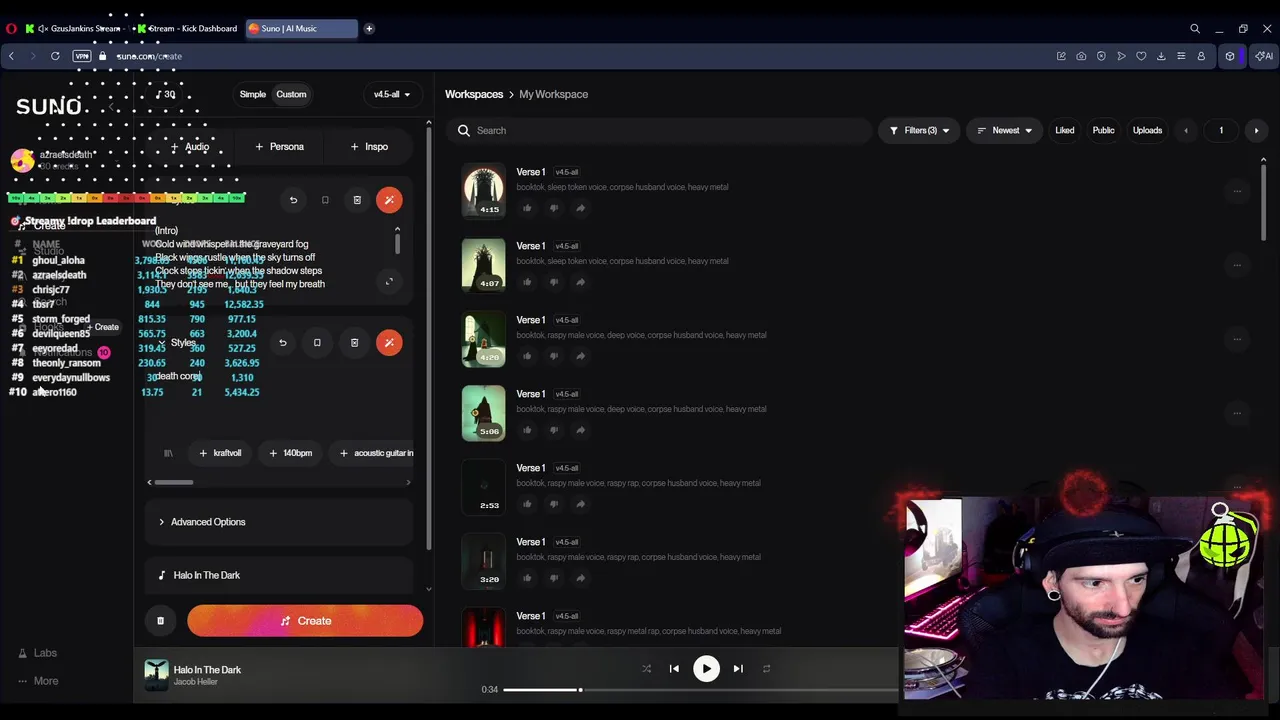Open the browser AI assistant button
Image resolution: width=1280 pixels, height=720 pixels.
(x=1263, y=56)
